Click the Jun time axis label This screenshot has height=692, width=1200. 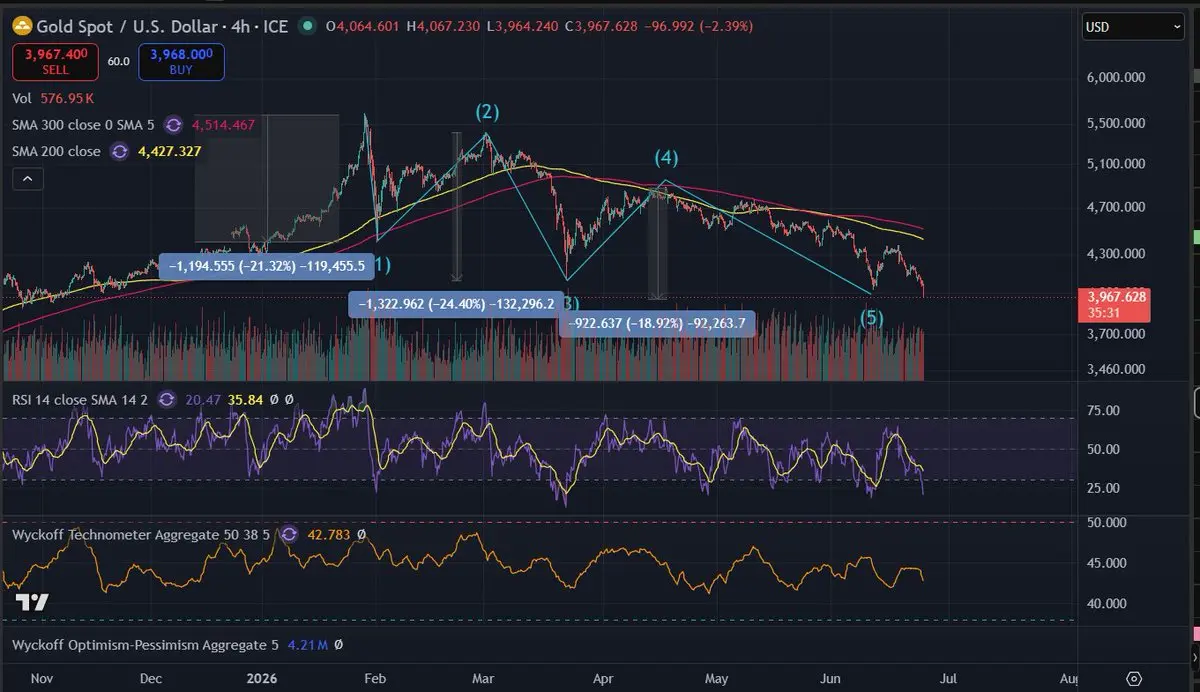click(831, 677)
